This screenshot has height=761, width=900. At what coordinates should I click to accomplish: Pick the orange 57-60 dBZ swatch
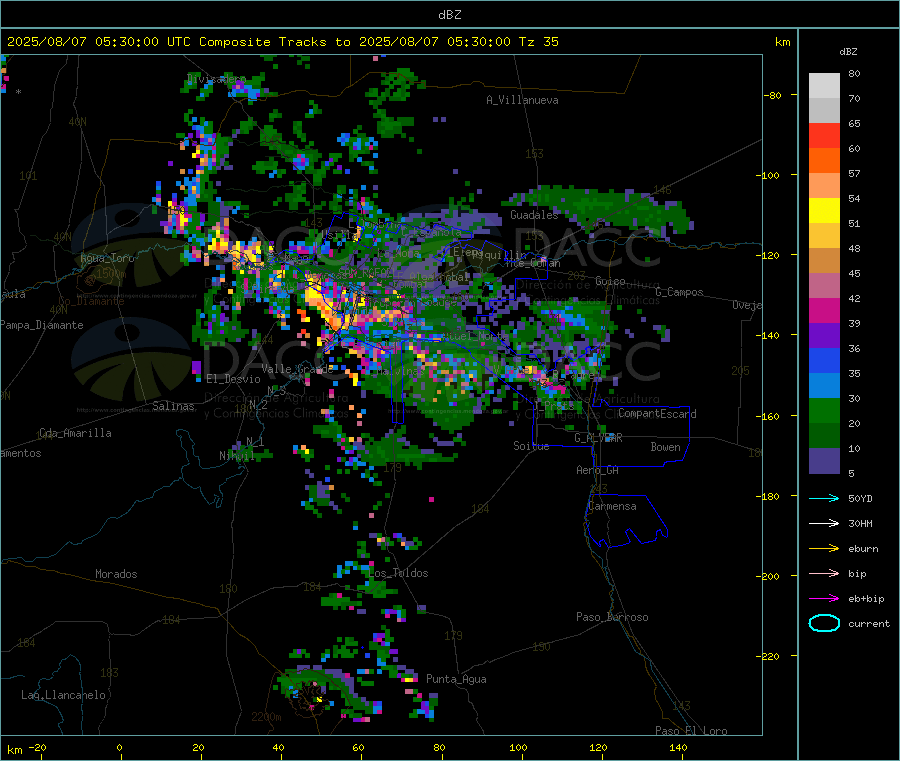(824, 161)
